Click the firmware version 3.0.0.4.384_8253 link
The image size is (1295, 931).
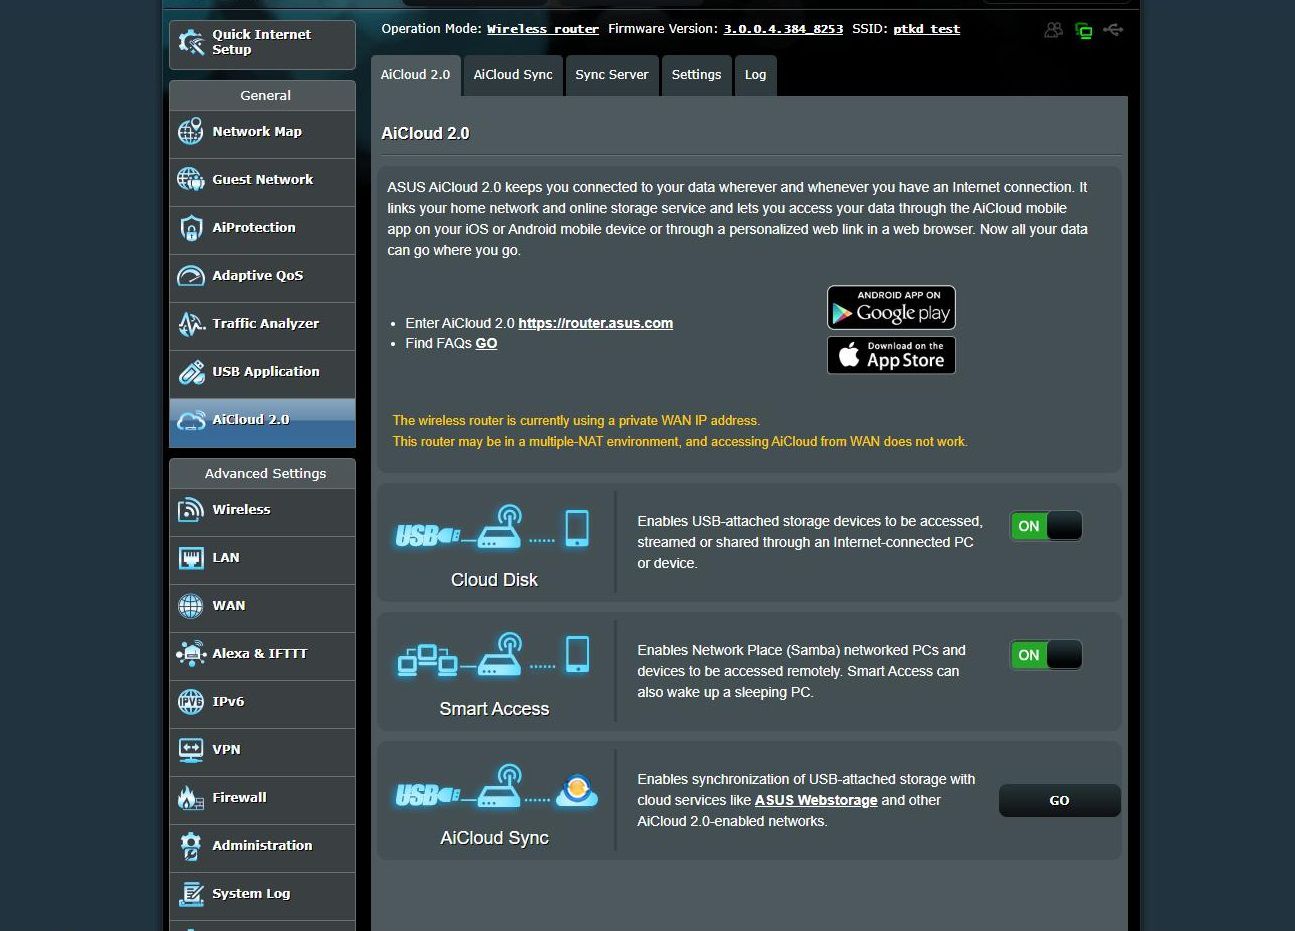click(x=783, y=29)
